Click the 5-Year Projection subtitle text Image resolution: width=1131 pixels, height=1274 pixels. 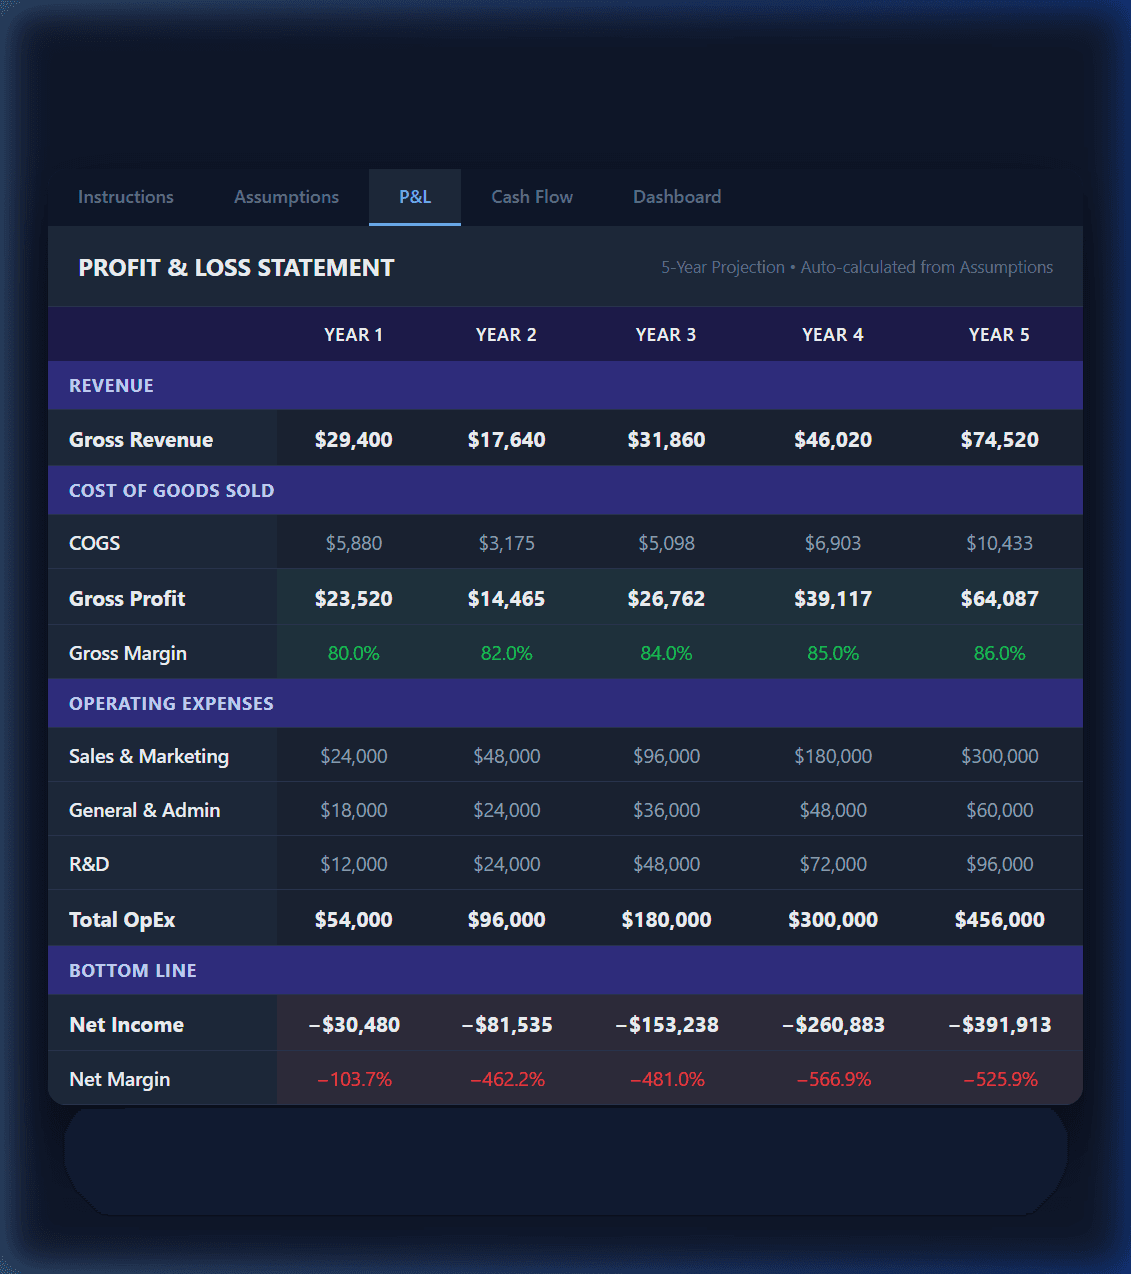tap(722, 267)
